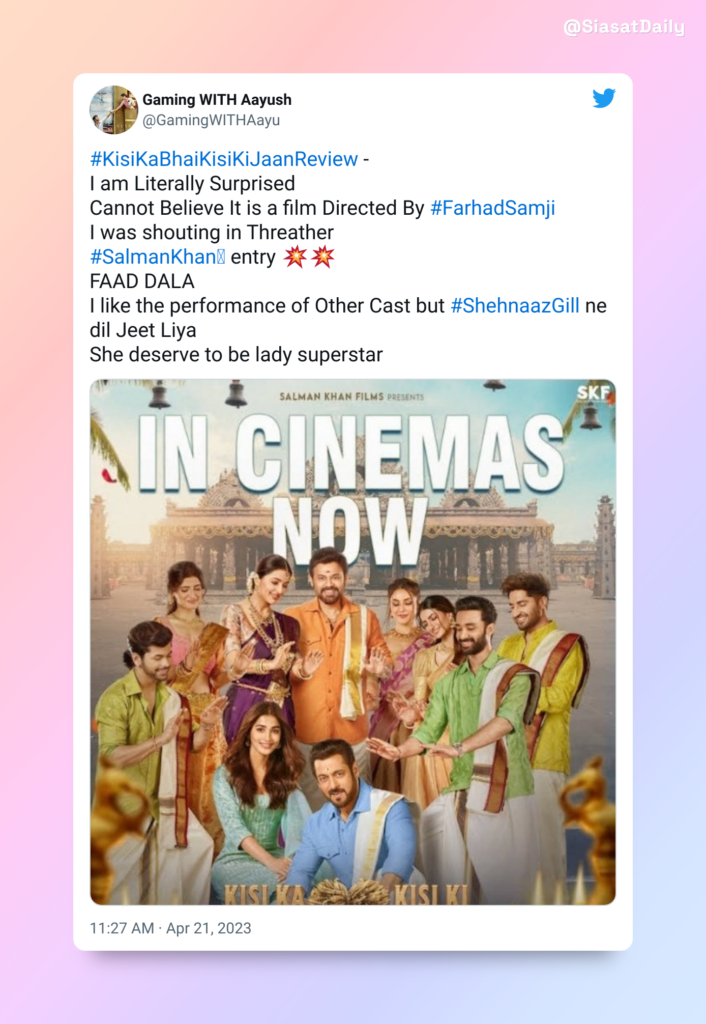Click the Twitter bird logo
The width and height of the screenshot is (706, 1024).
click(x=603, y=98)
